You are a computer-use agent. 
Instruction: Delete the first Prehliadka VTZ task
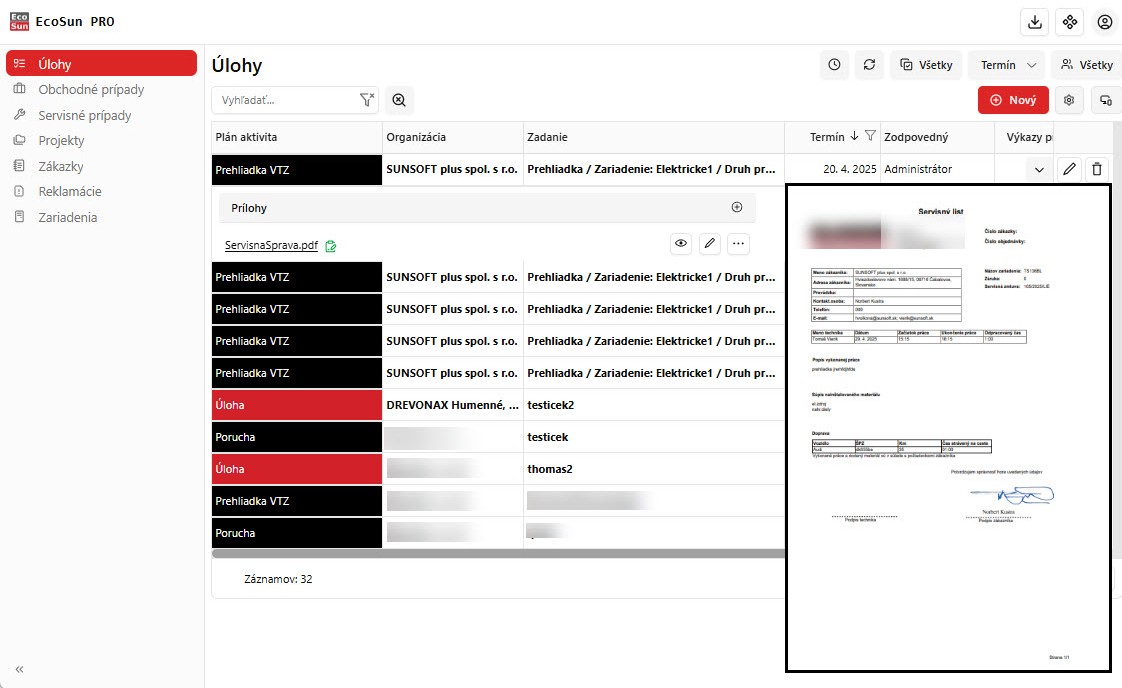coord(1097,170)
